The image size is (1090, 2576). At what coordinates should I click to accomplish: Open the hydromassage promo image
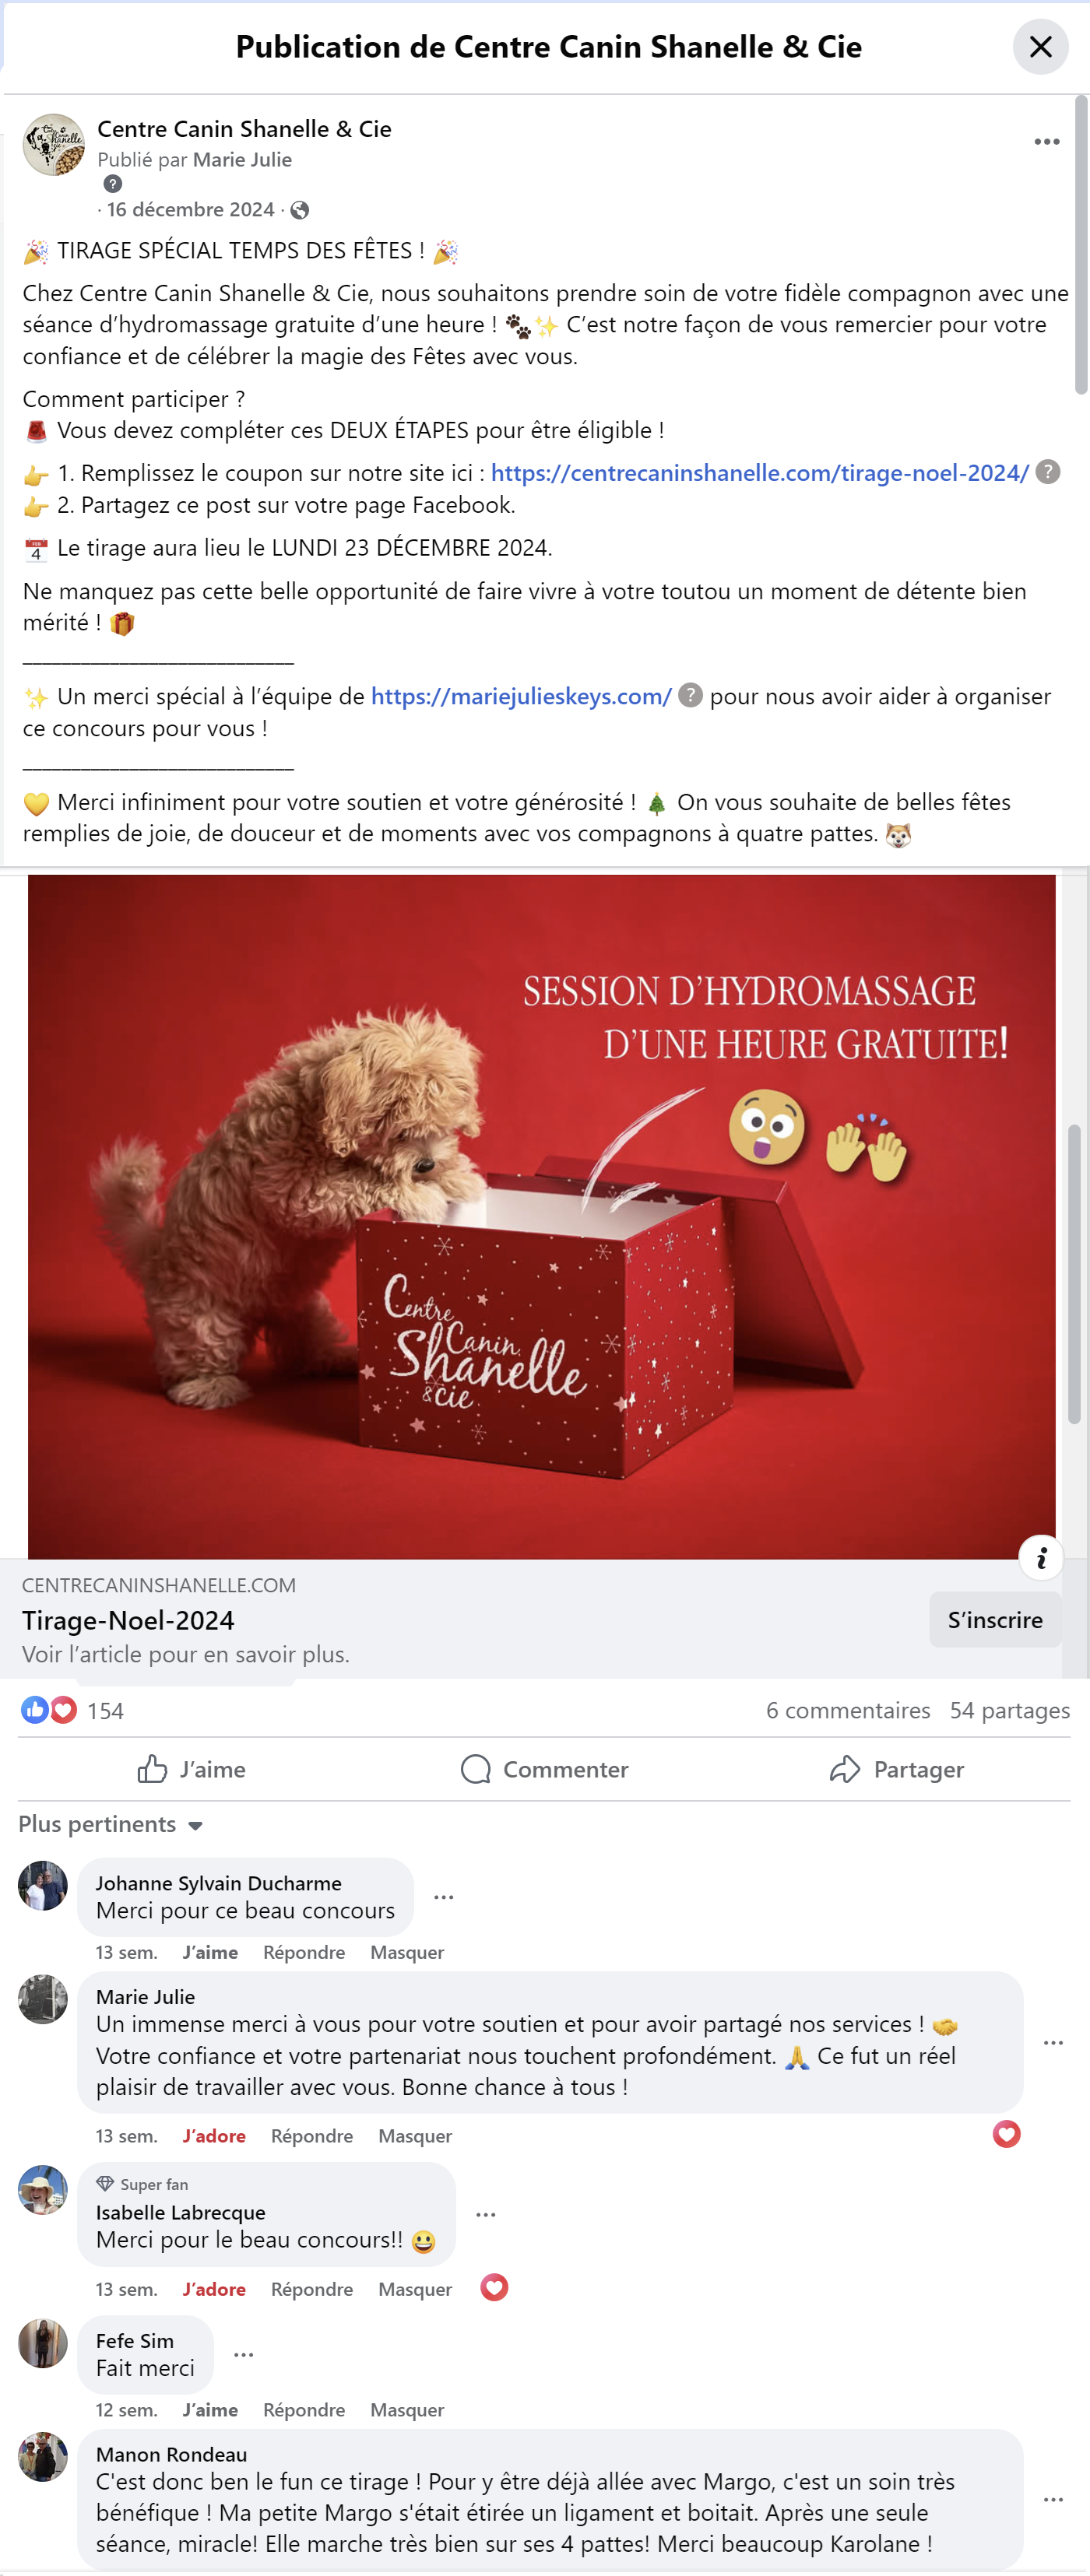(541, 1216)
